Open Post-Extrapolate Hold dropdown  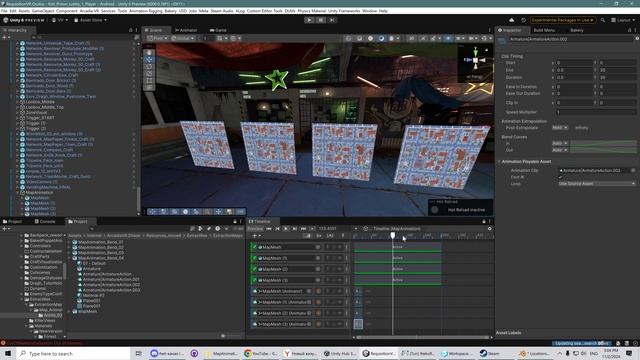click(560, 128)
